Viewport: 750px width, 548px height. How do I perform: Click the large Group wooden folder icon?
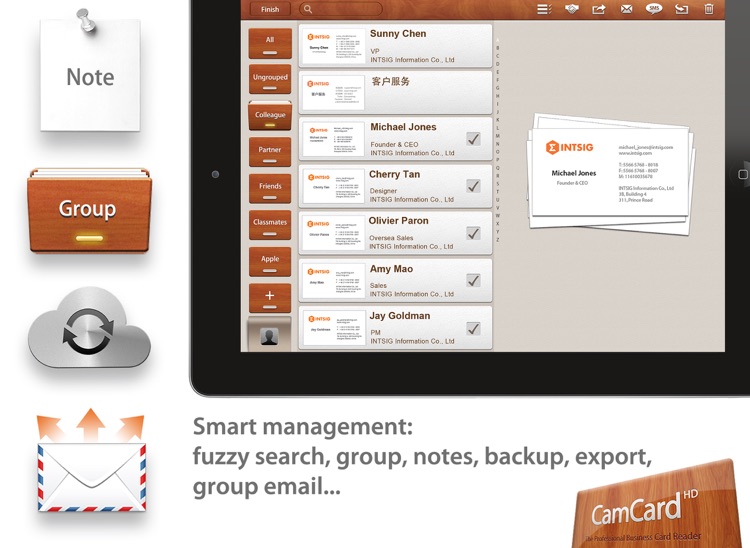(x=89, y=210)
